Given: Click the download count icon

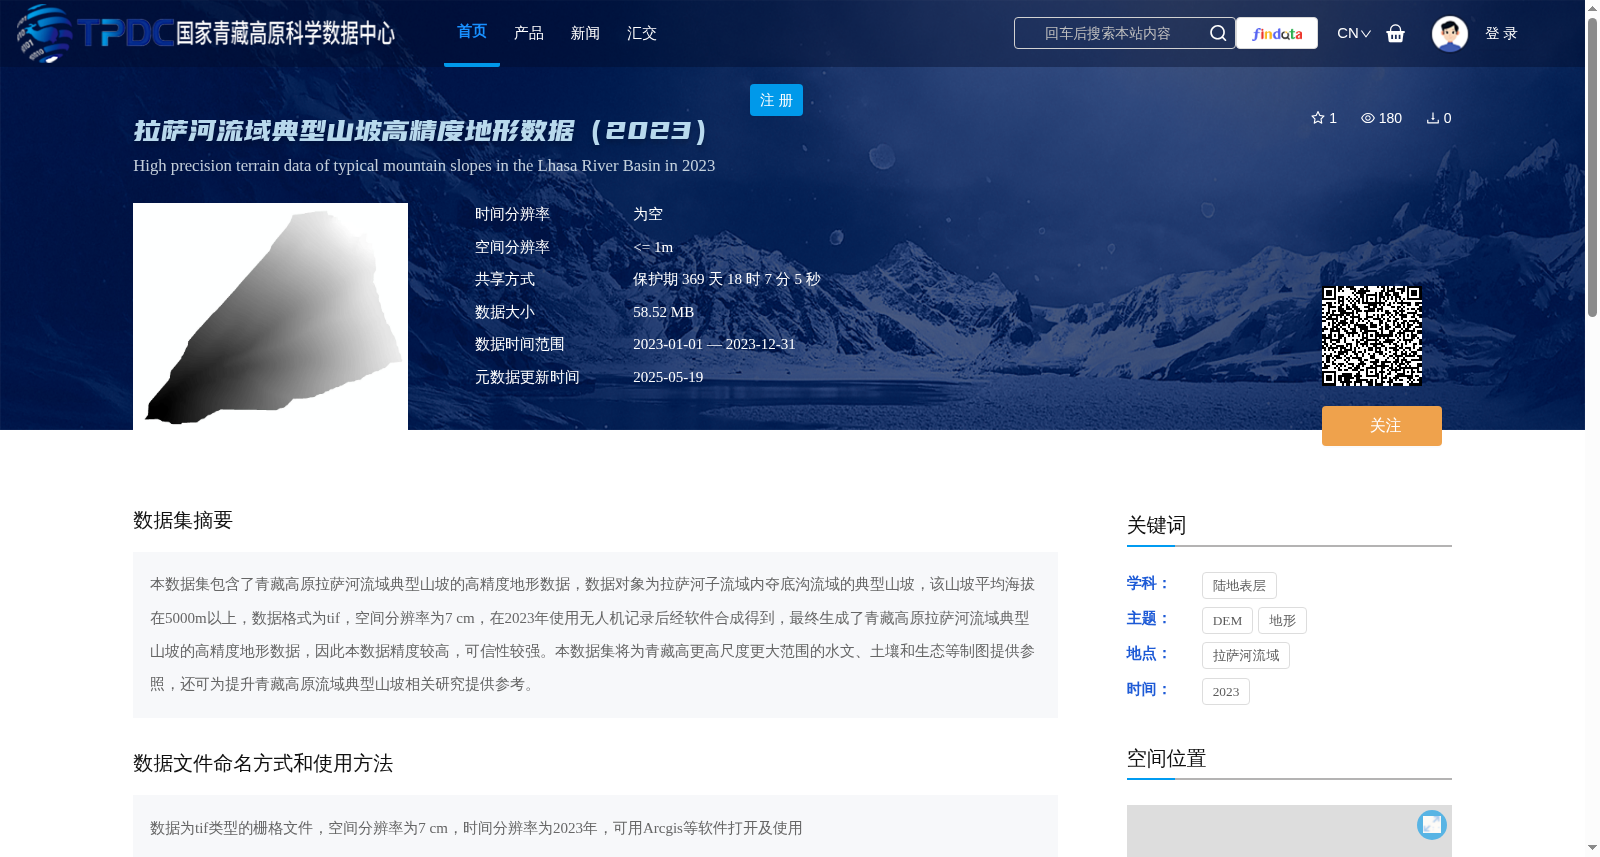Looking at the screenshot, I should click(x=1432, y=118).
